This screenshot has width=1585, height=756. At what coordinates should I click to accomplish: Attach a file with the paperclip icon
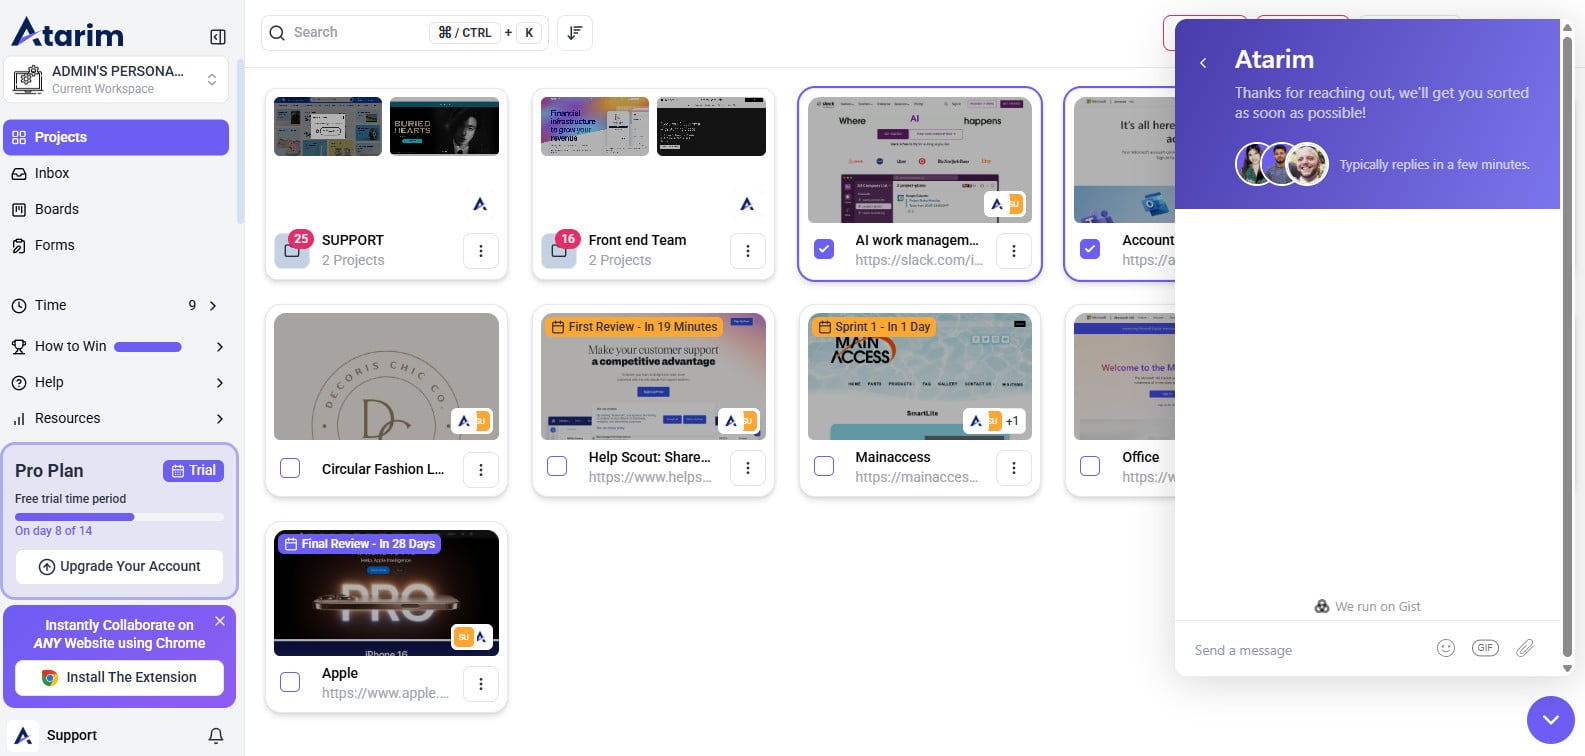[1524, 648]
